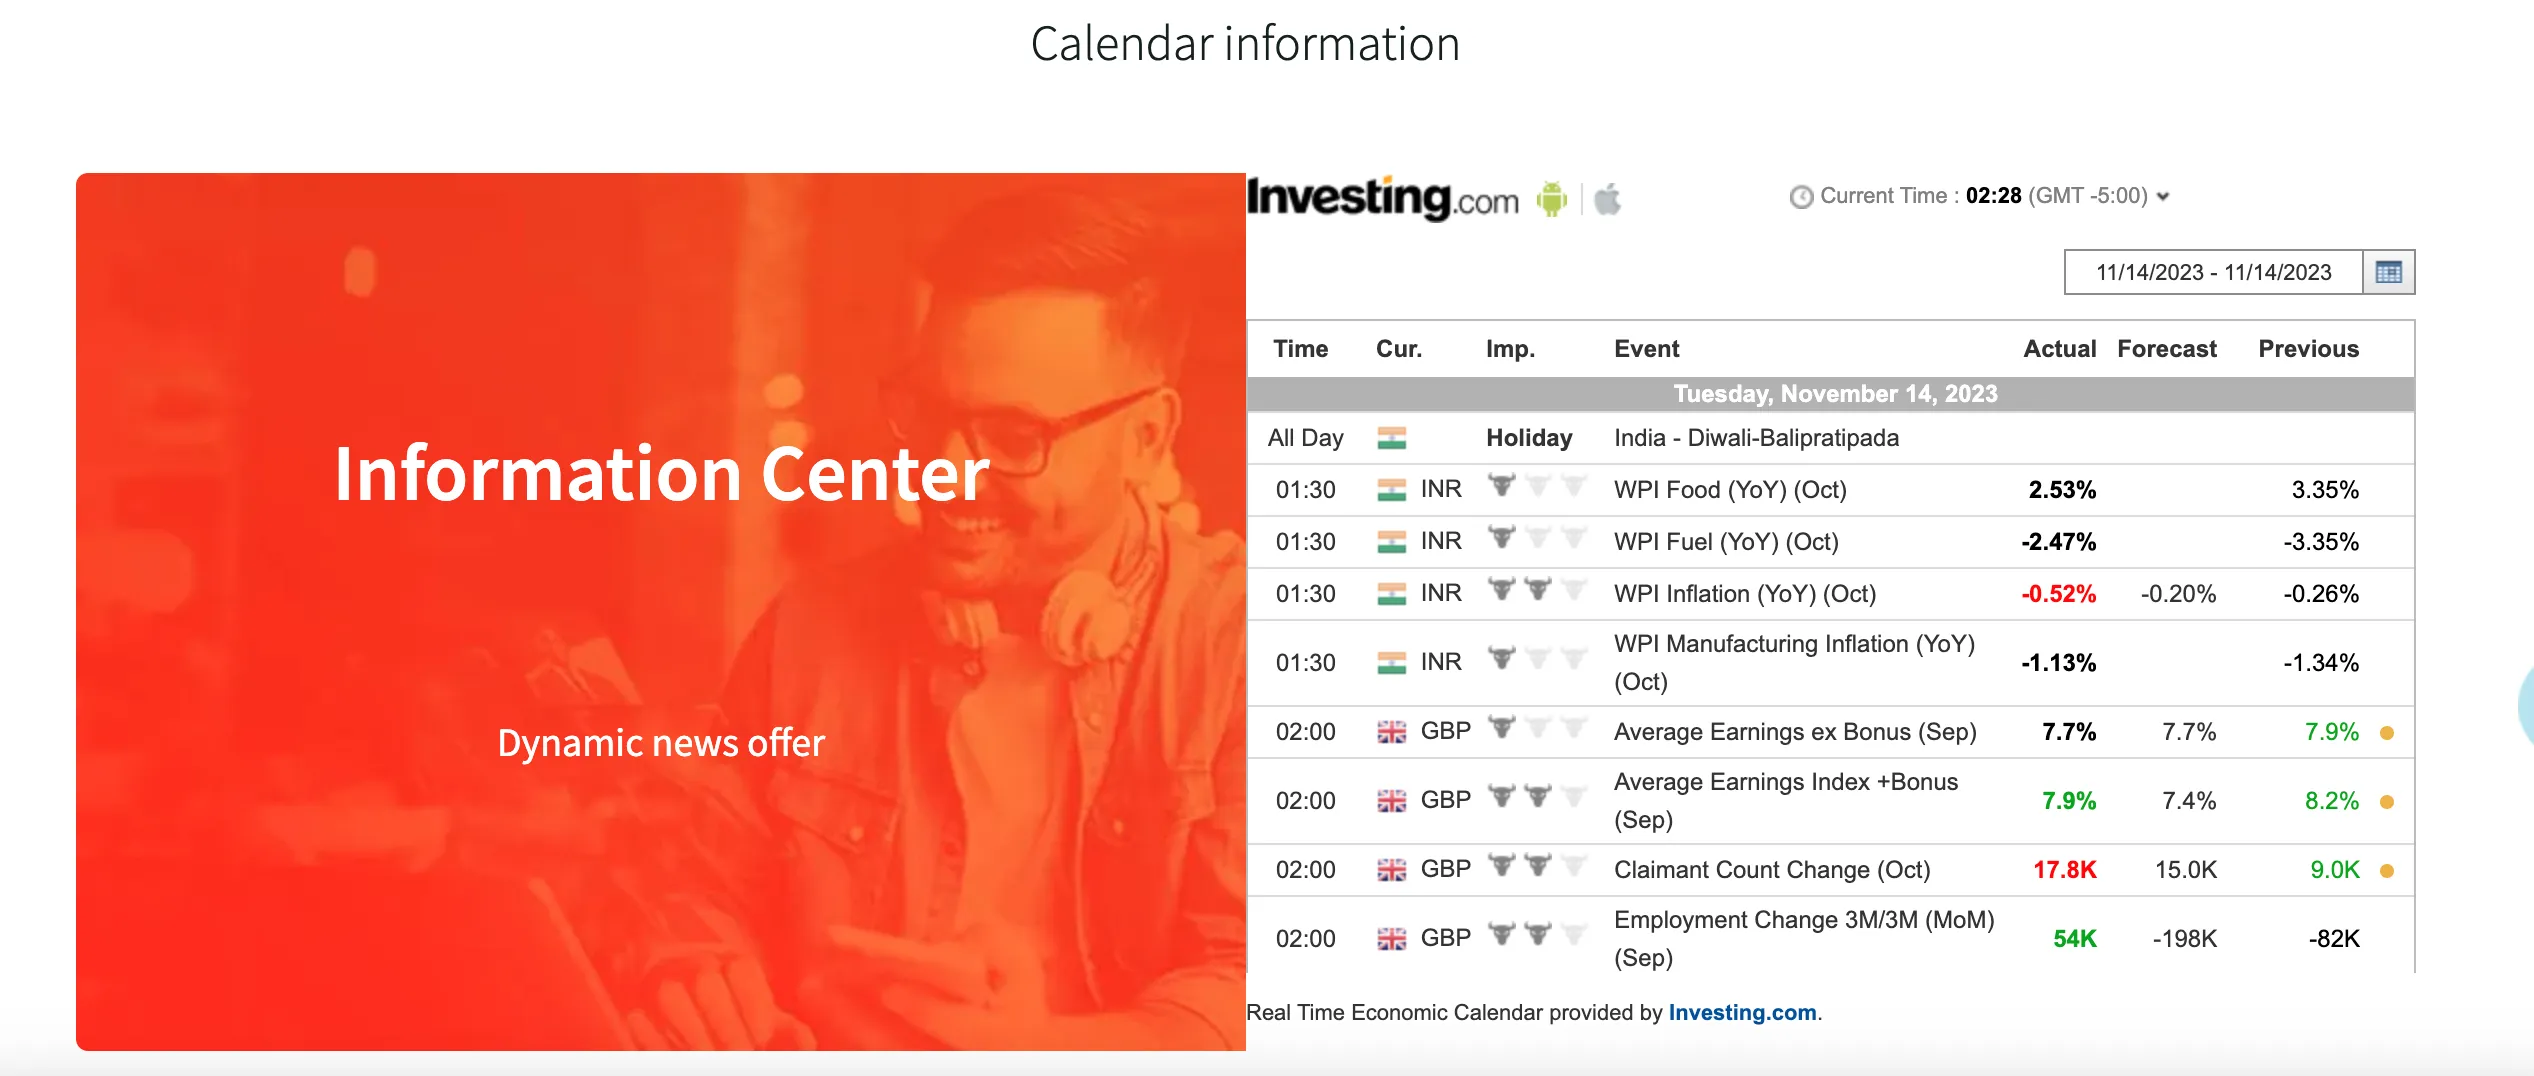Click the Event column header

click(x=1646, y=349)
